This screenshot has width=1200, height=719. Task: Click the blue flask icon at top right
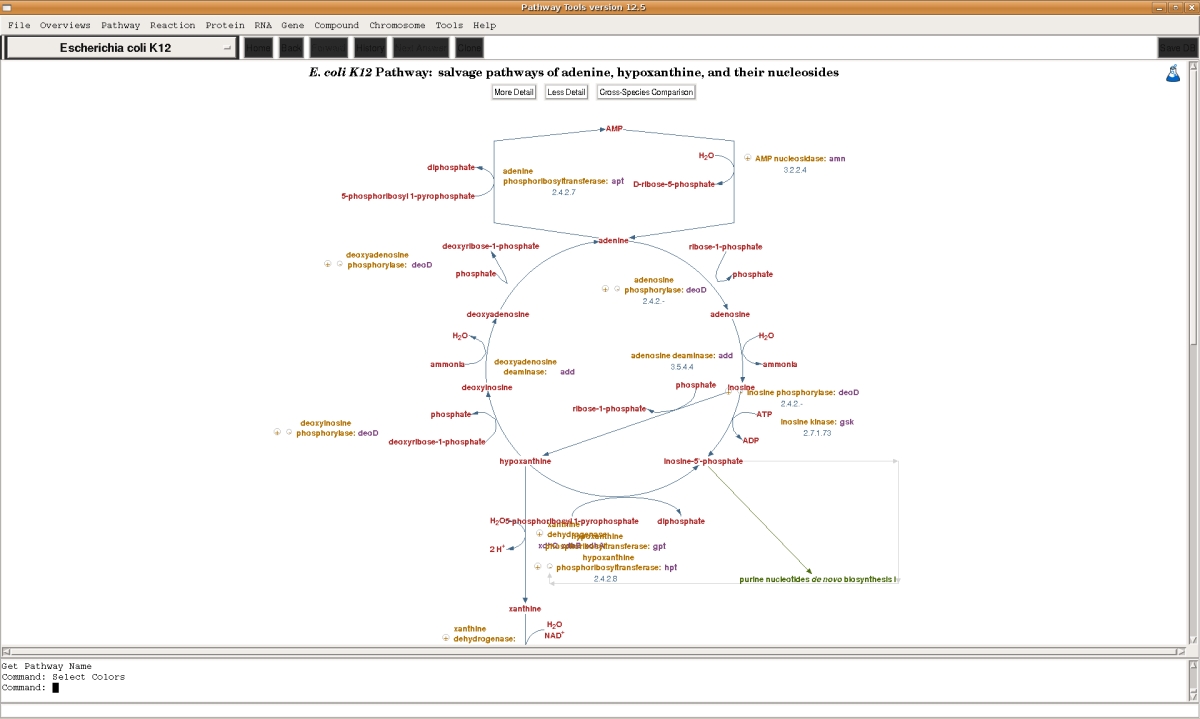point(1173,73)
